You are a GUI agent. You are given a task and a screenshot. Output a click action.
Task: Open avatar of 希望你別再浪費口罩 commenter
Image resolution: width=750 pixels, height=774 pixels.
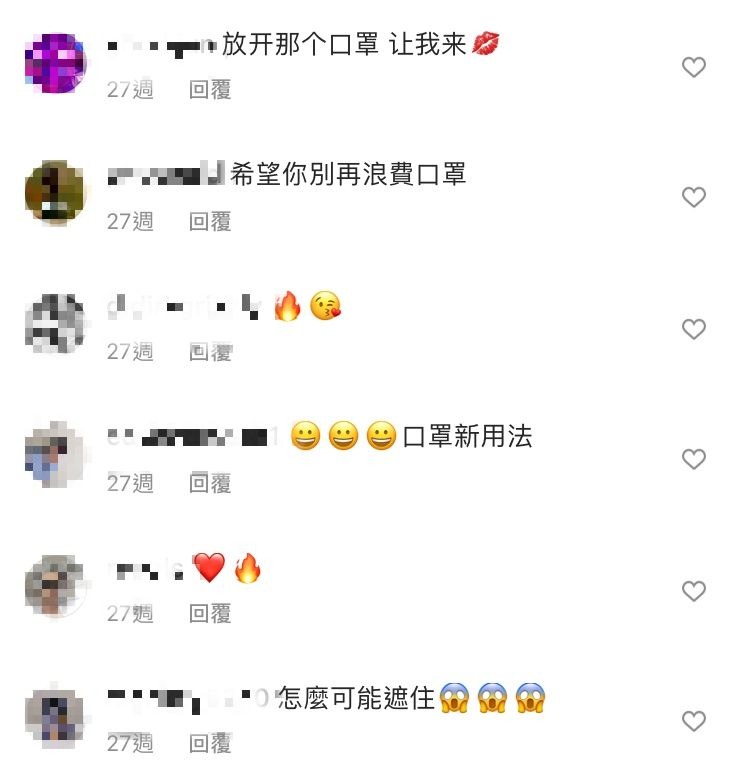tap(55, 193)
